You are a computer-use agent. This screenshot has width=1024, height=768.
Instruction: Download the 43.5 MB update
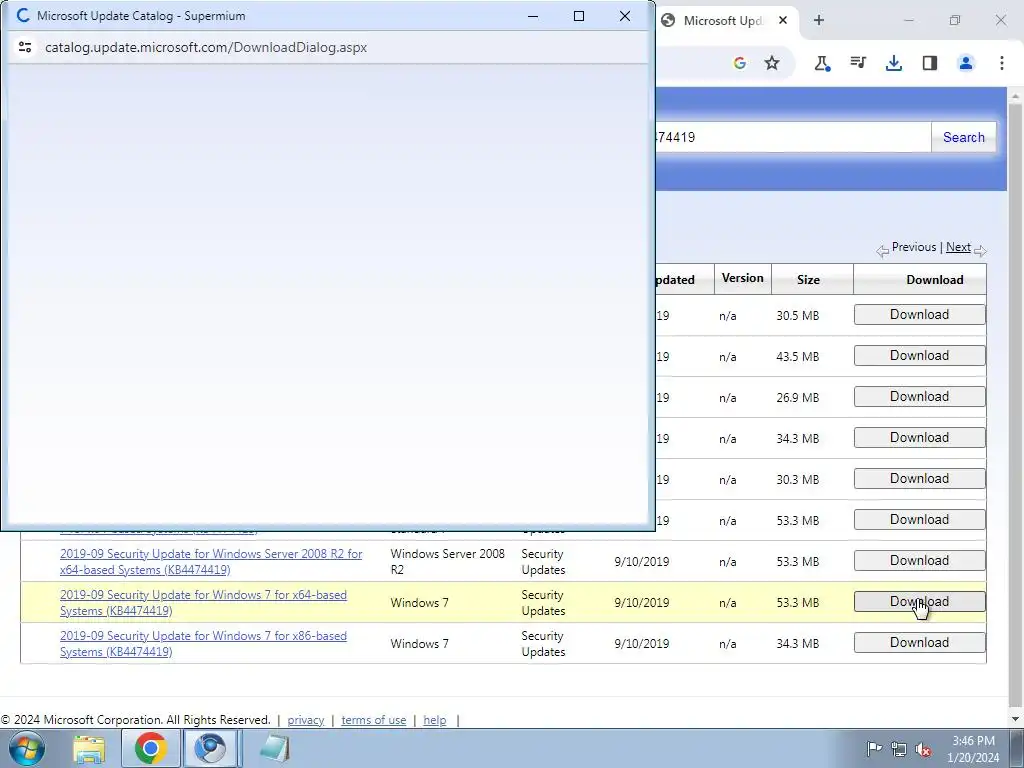pyautogui.click(x=920, y=356)
